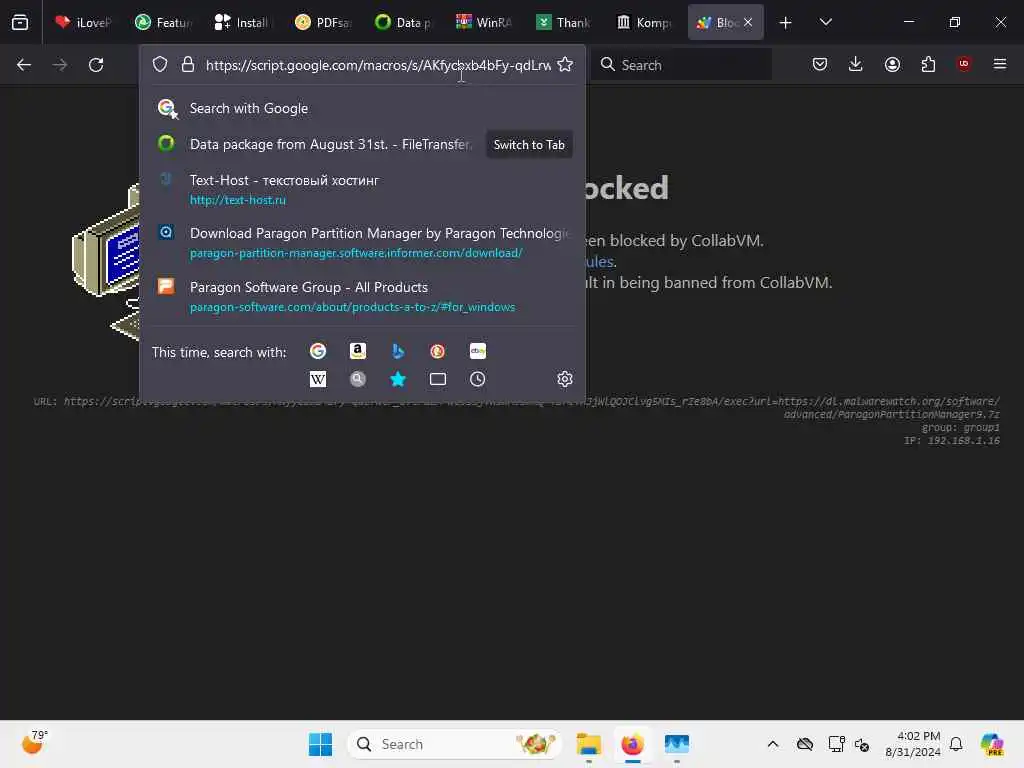Search this time in History
The height and width of the screenshot is (768, 1024).
[477, 379]
